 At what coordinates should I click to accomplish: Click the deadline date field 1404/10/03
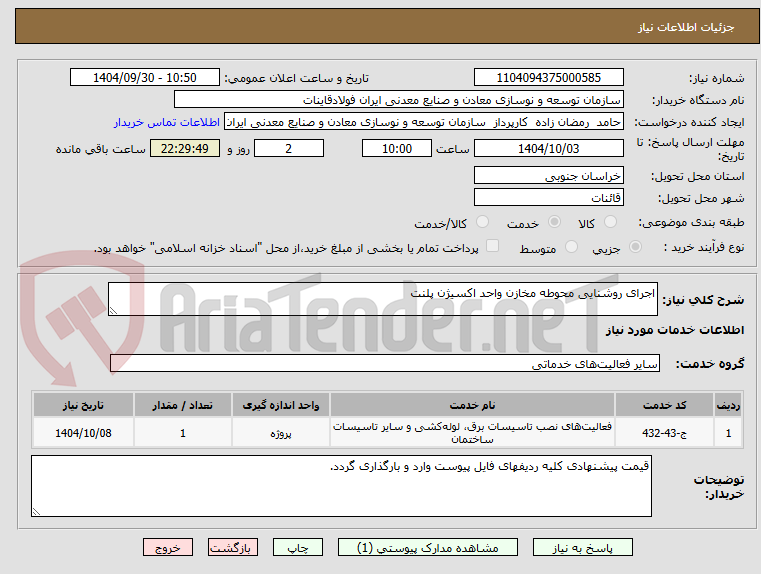point(548,148)
